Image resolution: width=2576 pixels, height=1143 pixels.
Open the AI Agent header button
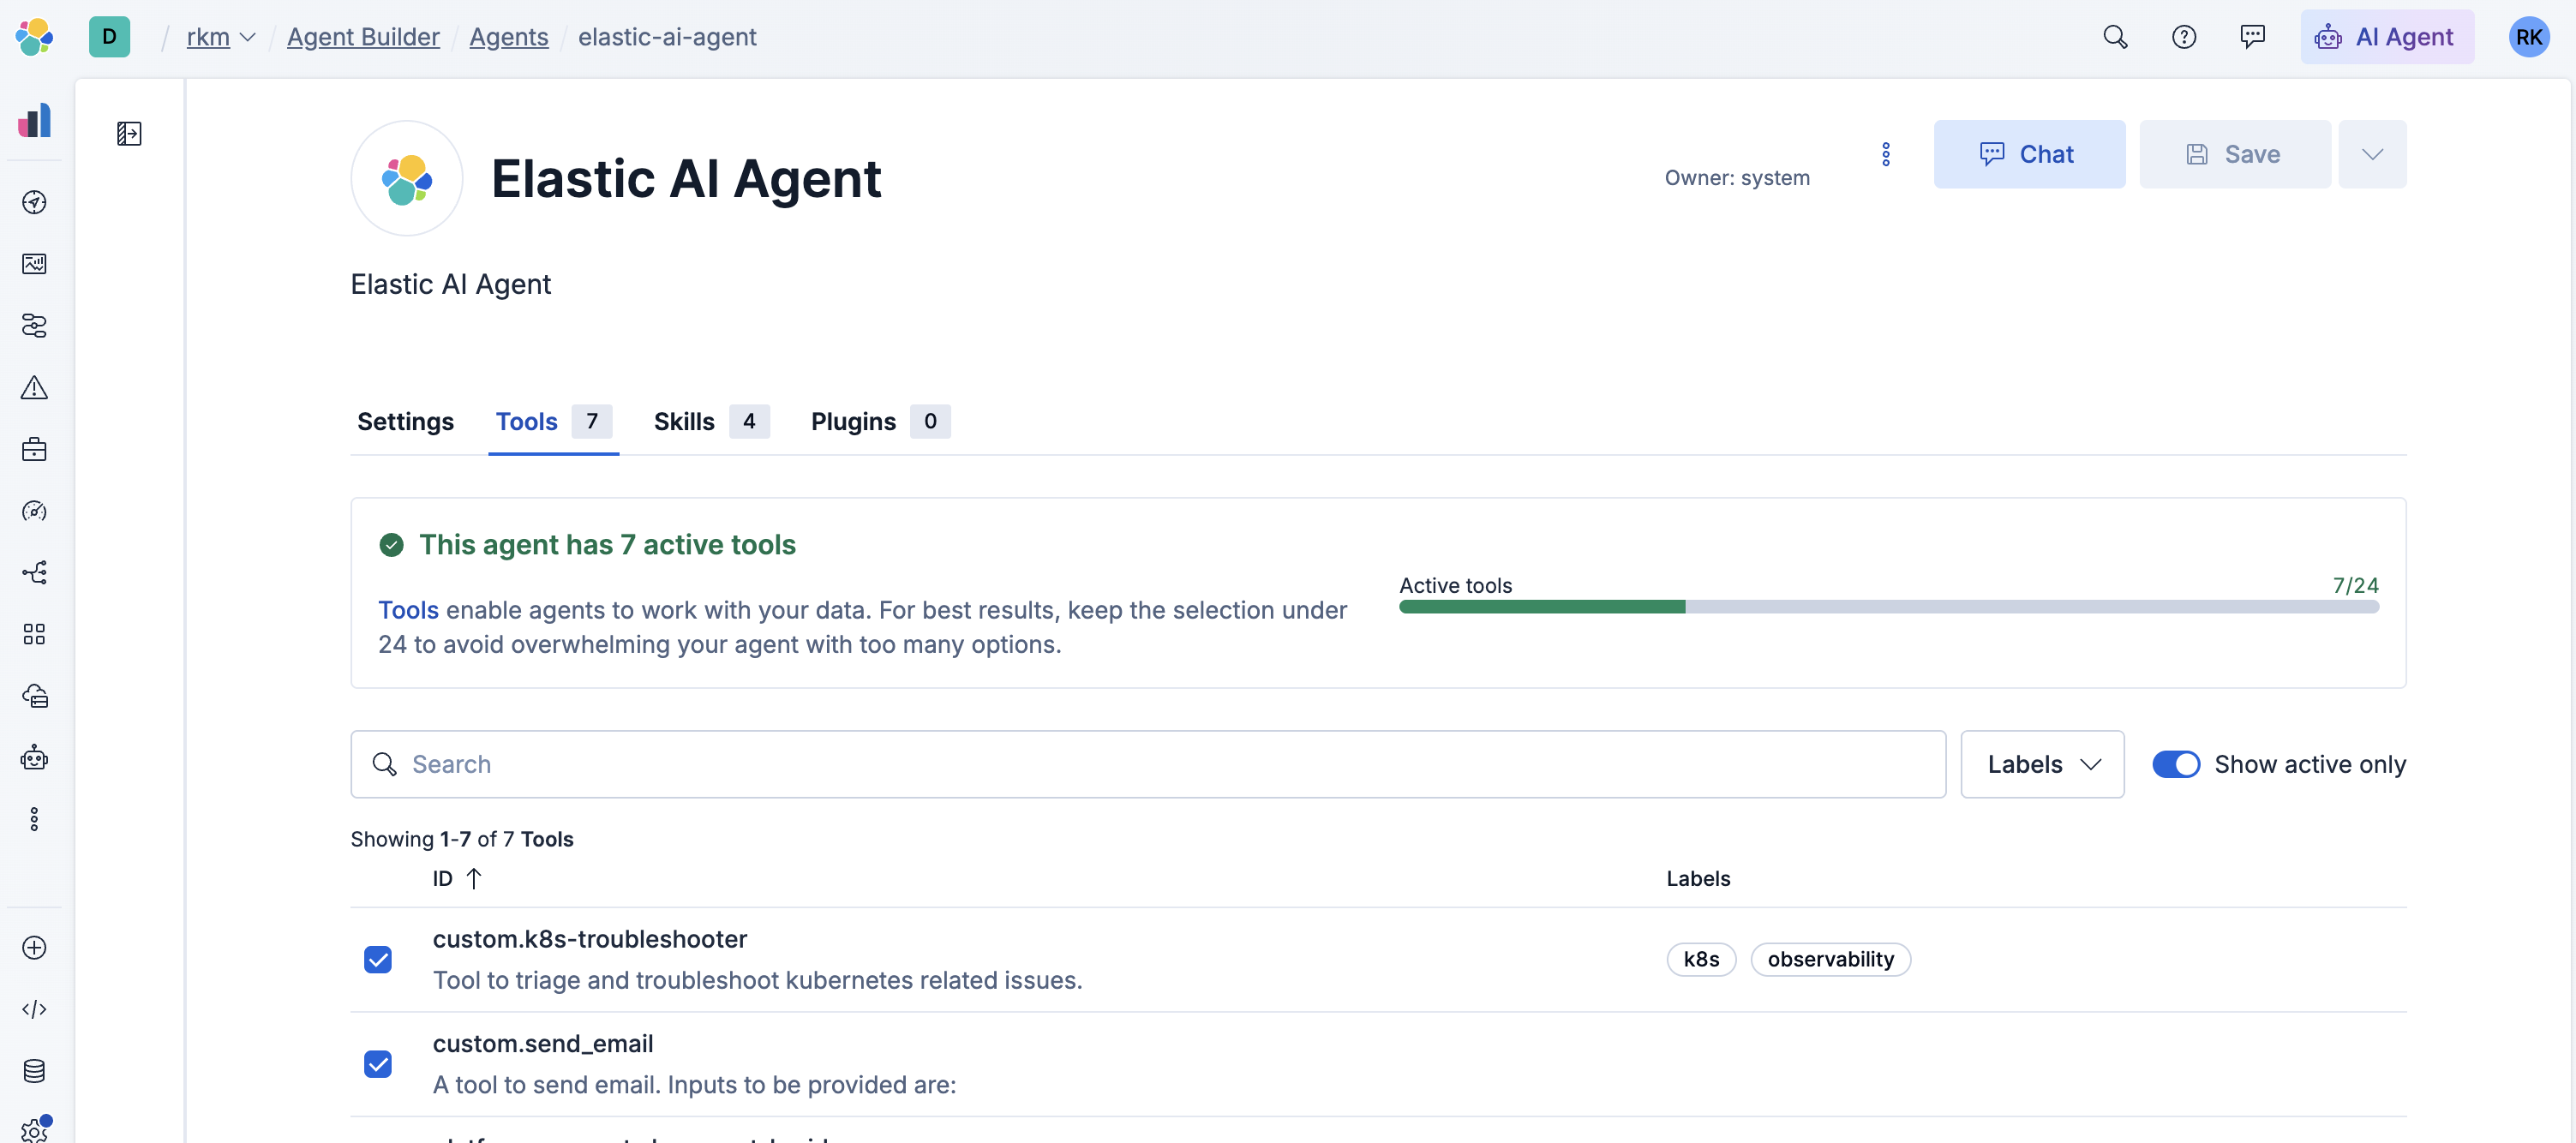(x=2386, y=37)
